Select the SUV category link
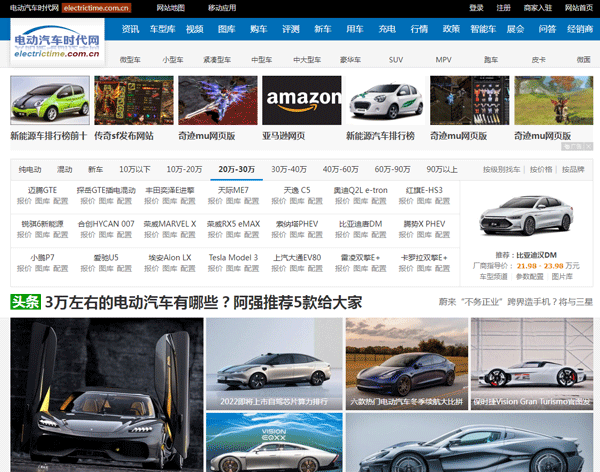The height and width of the screenshot is (472, 600). click(396, 60)
